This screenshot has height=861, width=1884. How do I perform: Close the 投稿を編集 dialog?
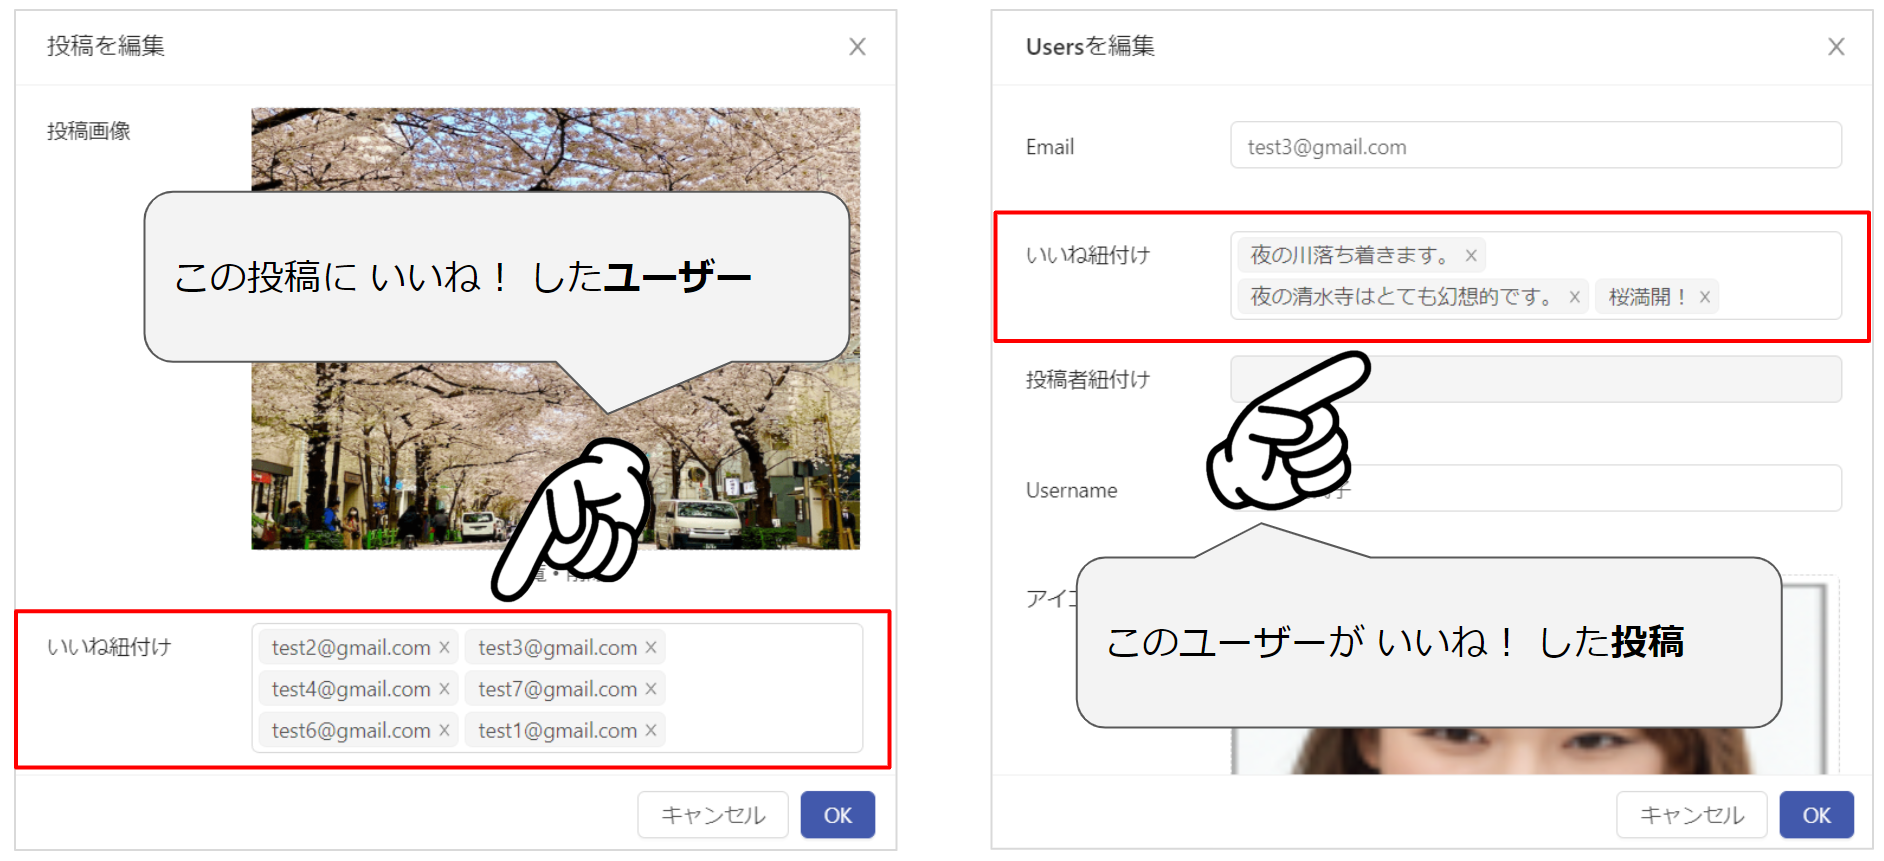(x=857, y=47)
